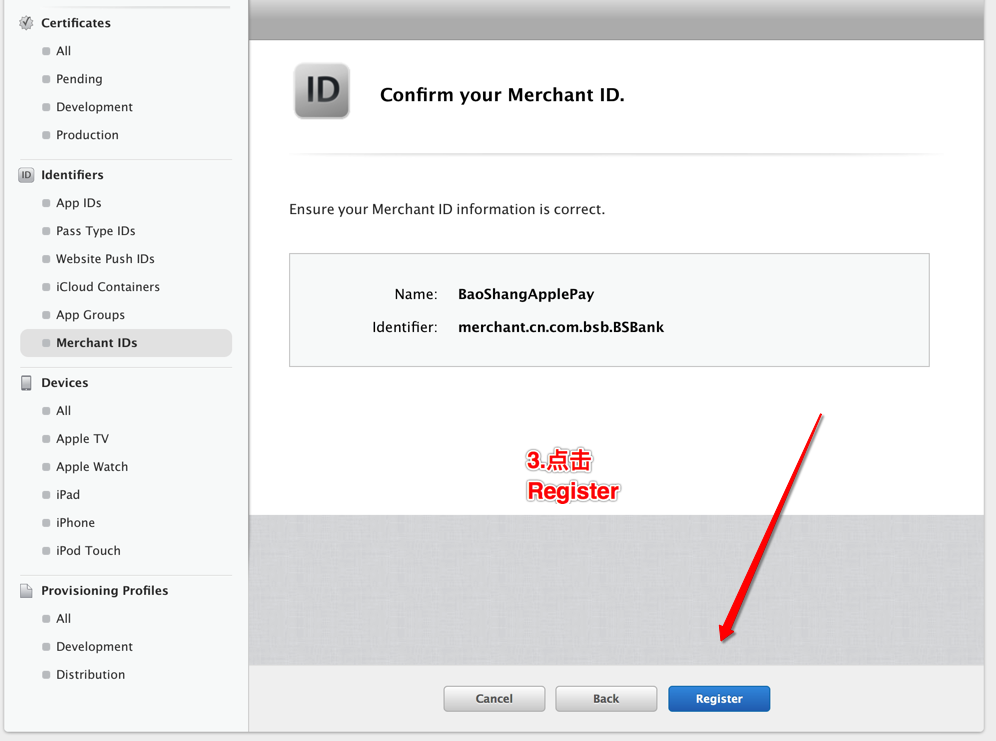Select Production certificates
996x741 pixels.
87,135
